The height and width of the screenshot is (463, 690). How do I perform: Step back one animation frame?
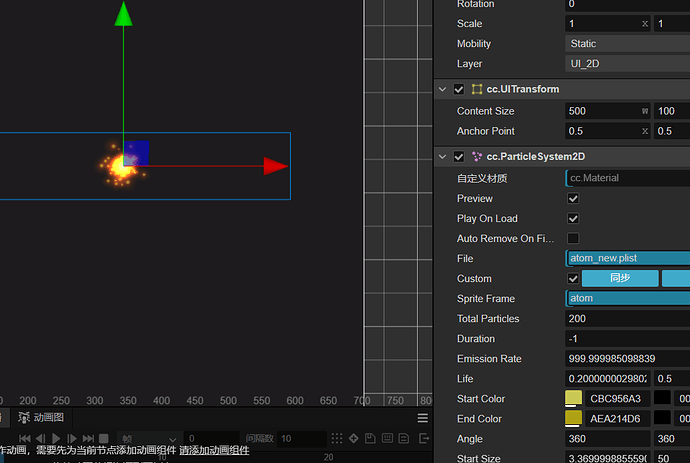click(x=40, y=438)
